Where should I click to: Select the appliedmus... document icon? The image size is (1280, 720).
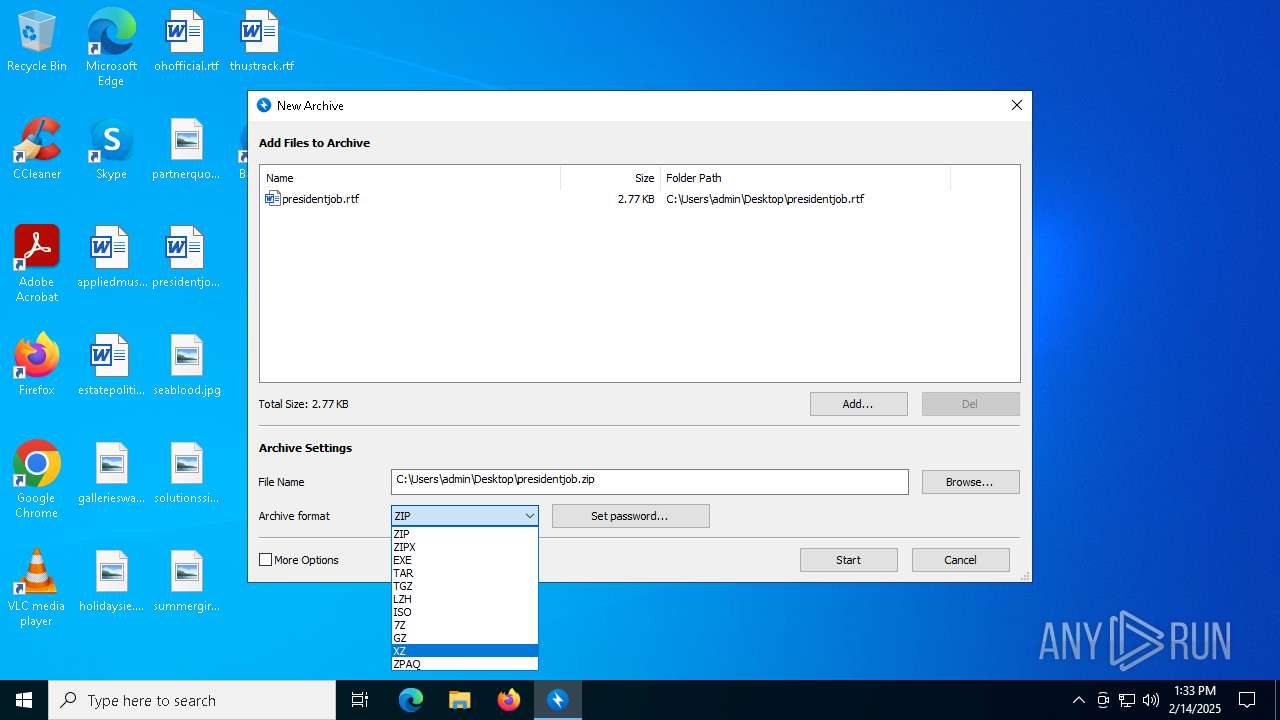tap(111, 258)
